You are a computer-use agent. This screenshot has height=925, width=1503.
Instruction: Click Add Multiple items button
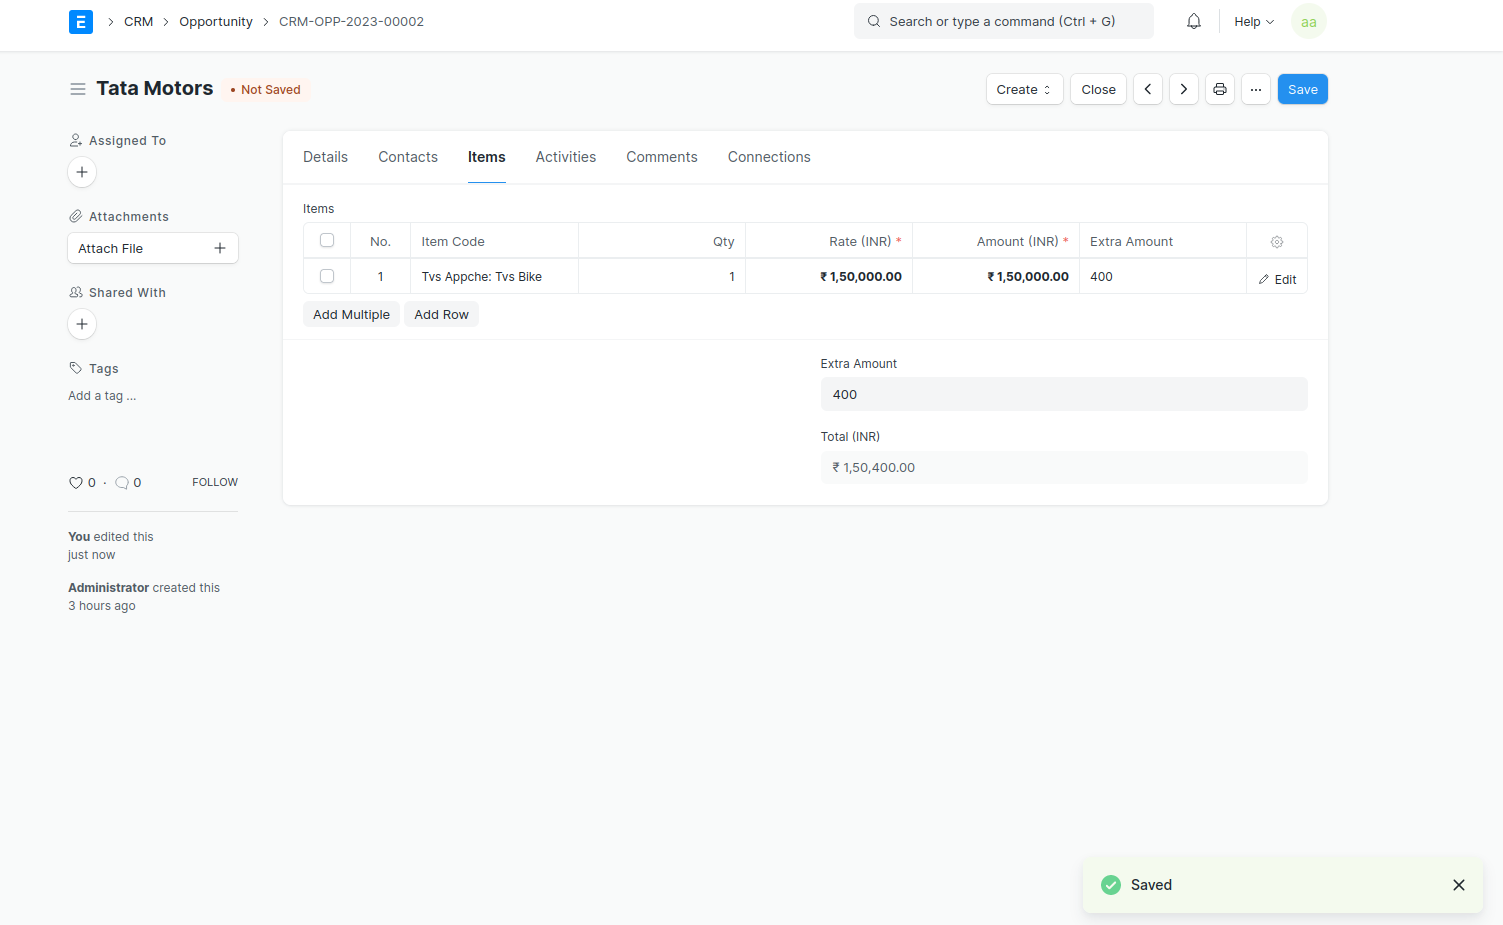352,314
